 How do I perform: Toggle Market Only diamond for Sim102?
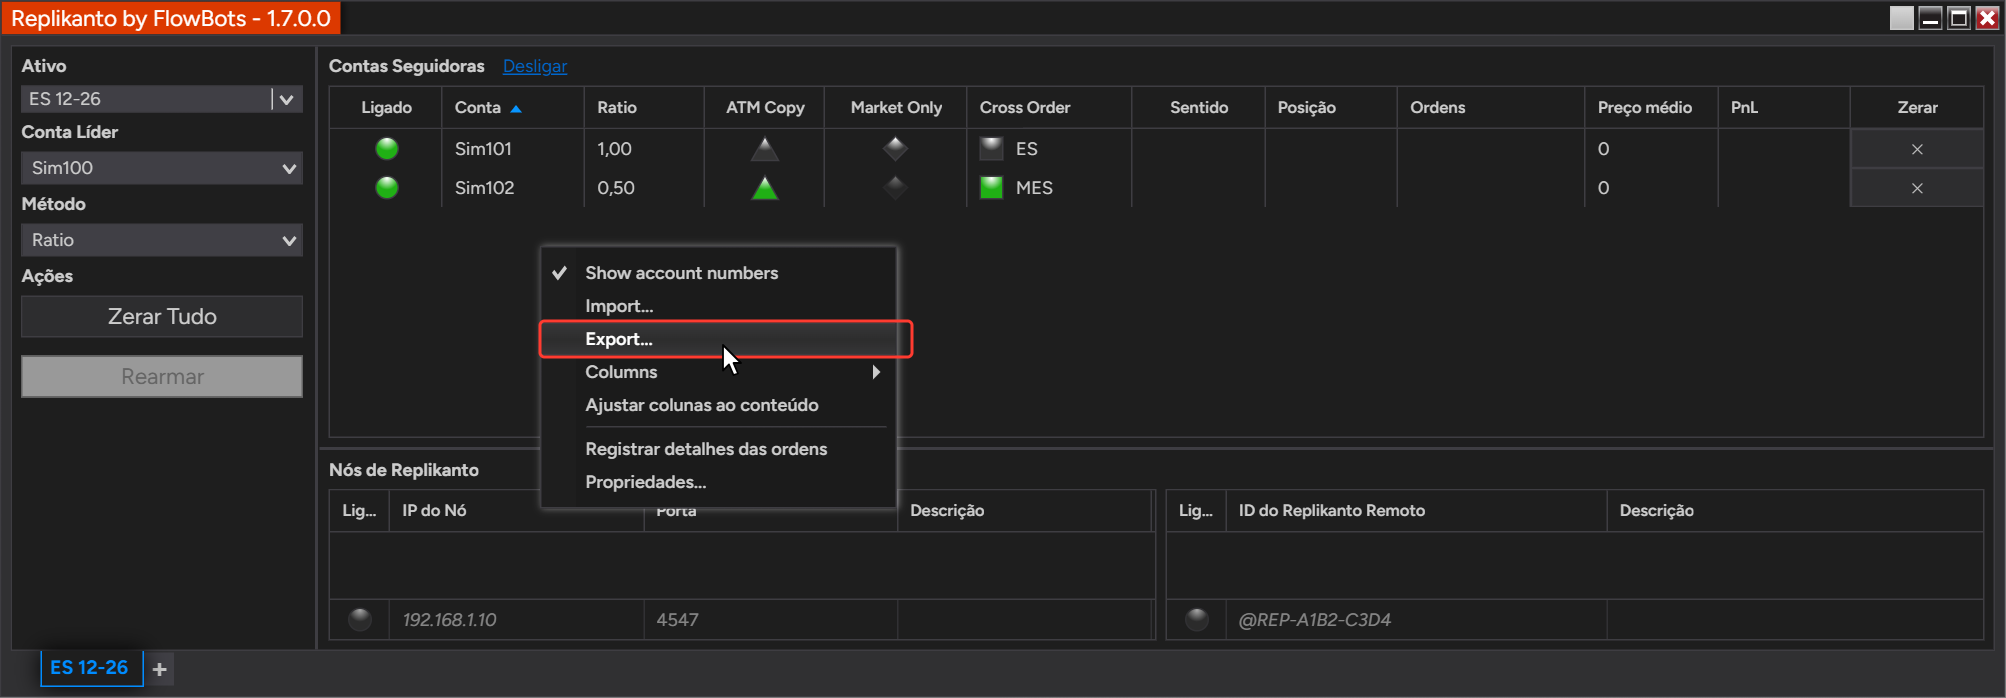[x=895, y=187]
